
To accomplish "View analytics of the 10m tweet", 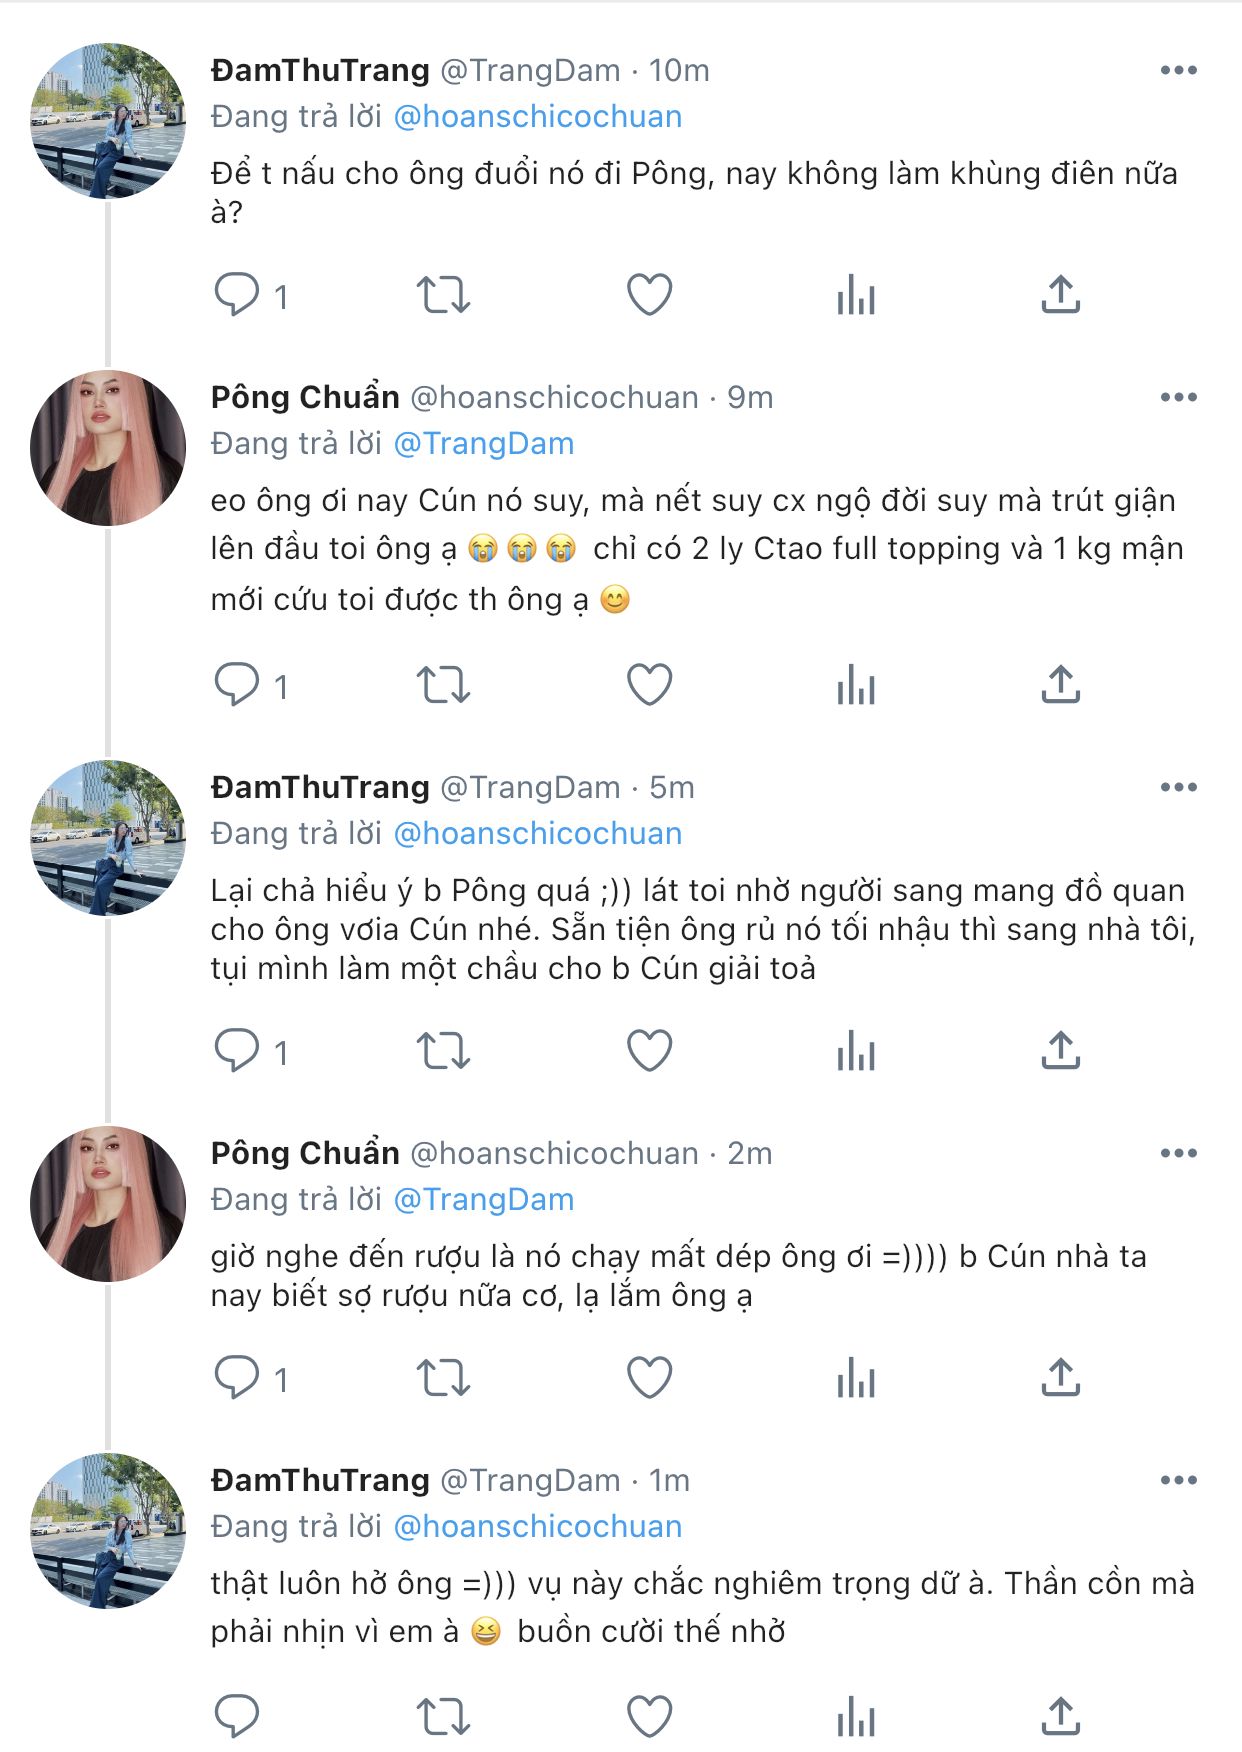I will [x=856, y=295].
